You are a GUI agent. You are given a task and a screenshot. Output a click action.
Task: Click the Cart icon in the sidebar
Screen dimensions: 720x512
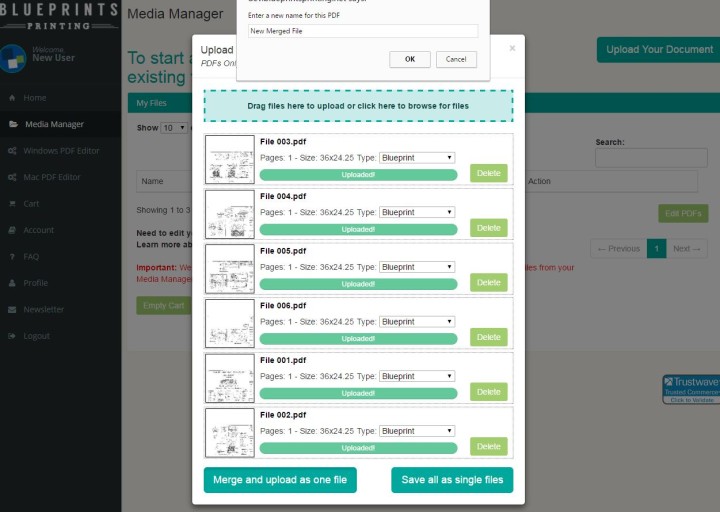point(12,203)
